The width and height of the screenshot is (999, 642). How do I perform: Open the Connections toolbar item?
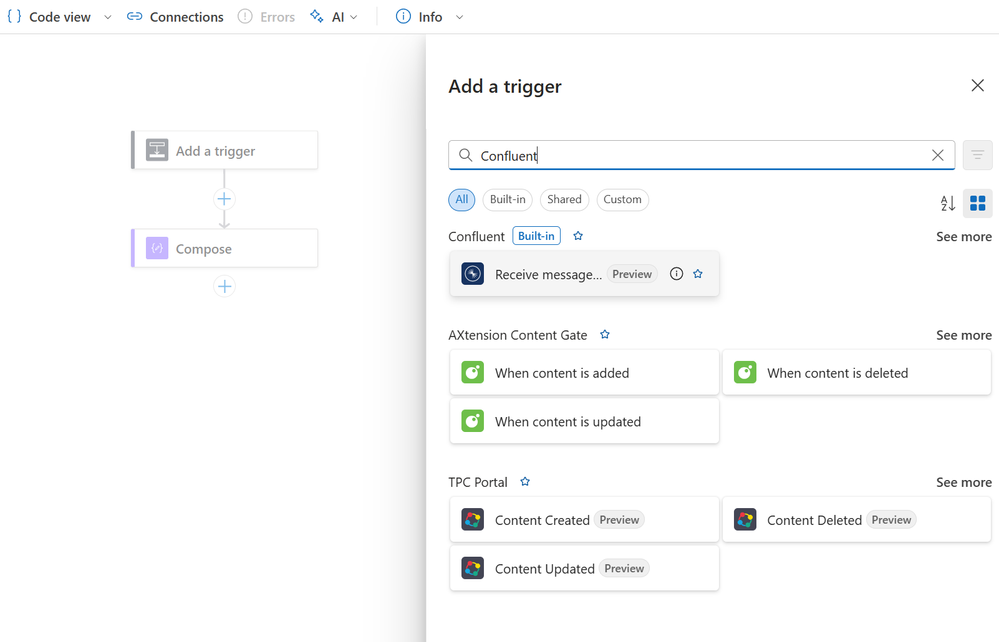tap(175, 17)
